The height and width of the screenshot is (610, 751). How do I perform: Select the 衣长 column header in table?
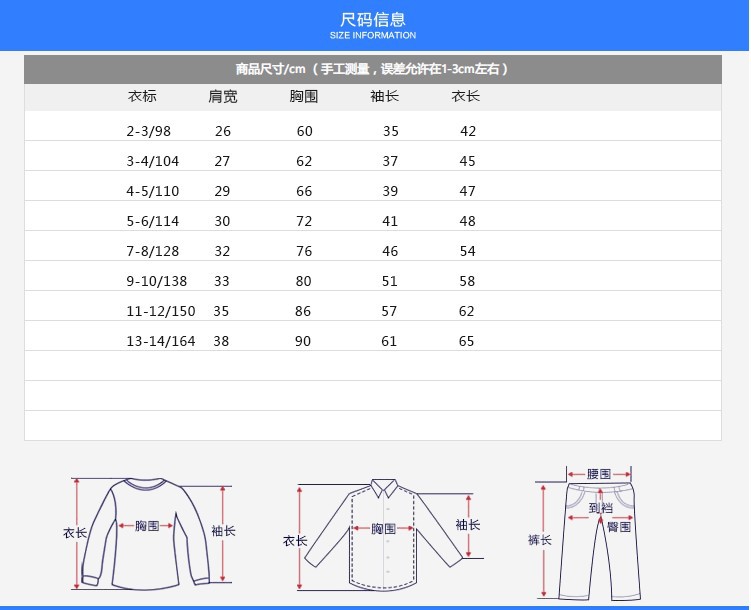tap(466, 96)
